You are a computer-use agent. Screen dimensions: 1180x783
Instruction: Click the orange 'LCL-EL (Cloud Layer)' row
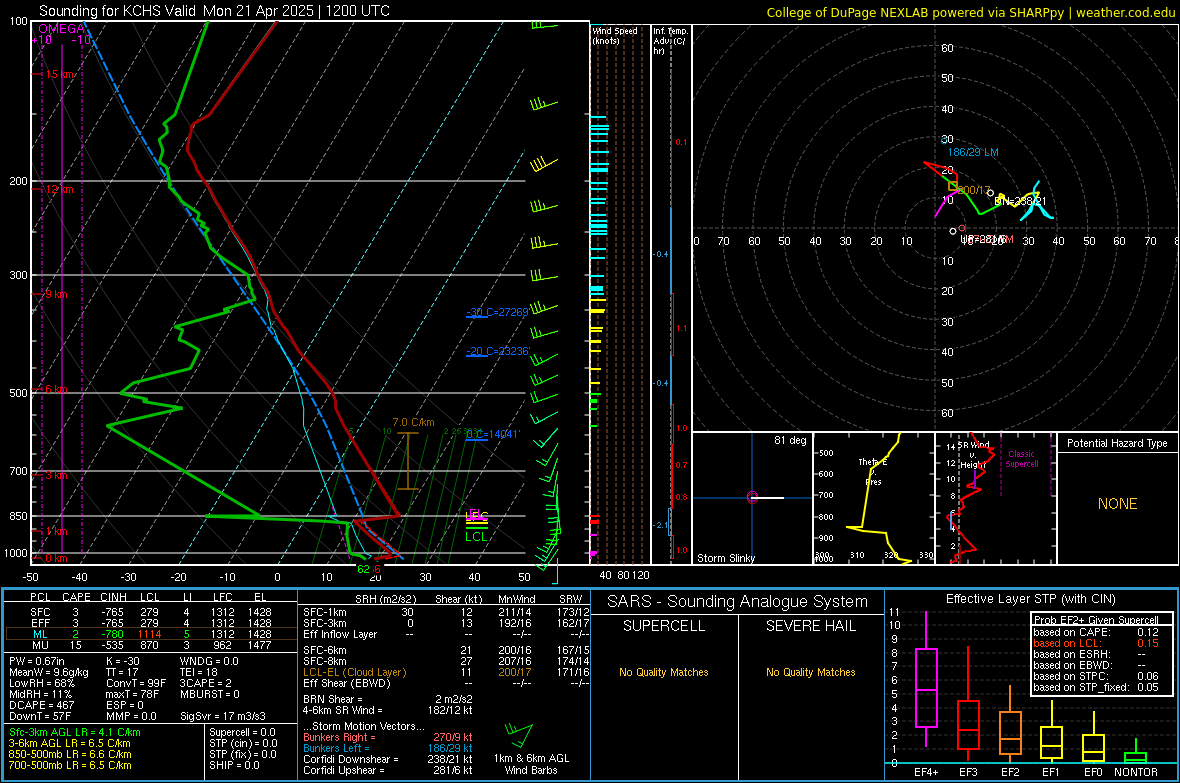pos(446,672)
